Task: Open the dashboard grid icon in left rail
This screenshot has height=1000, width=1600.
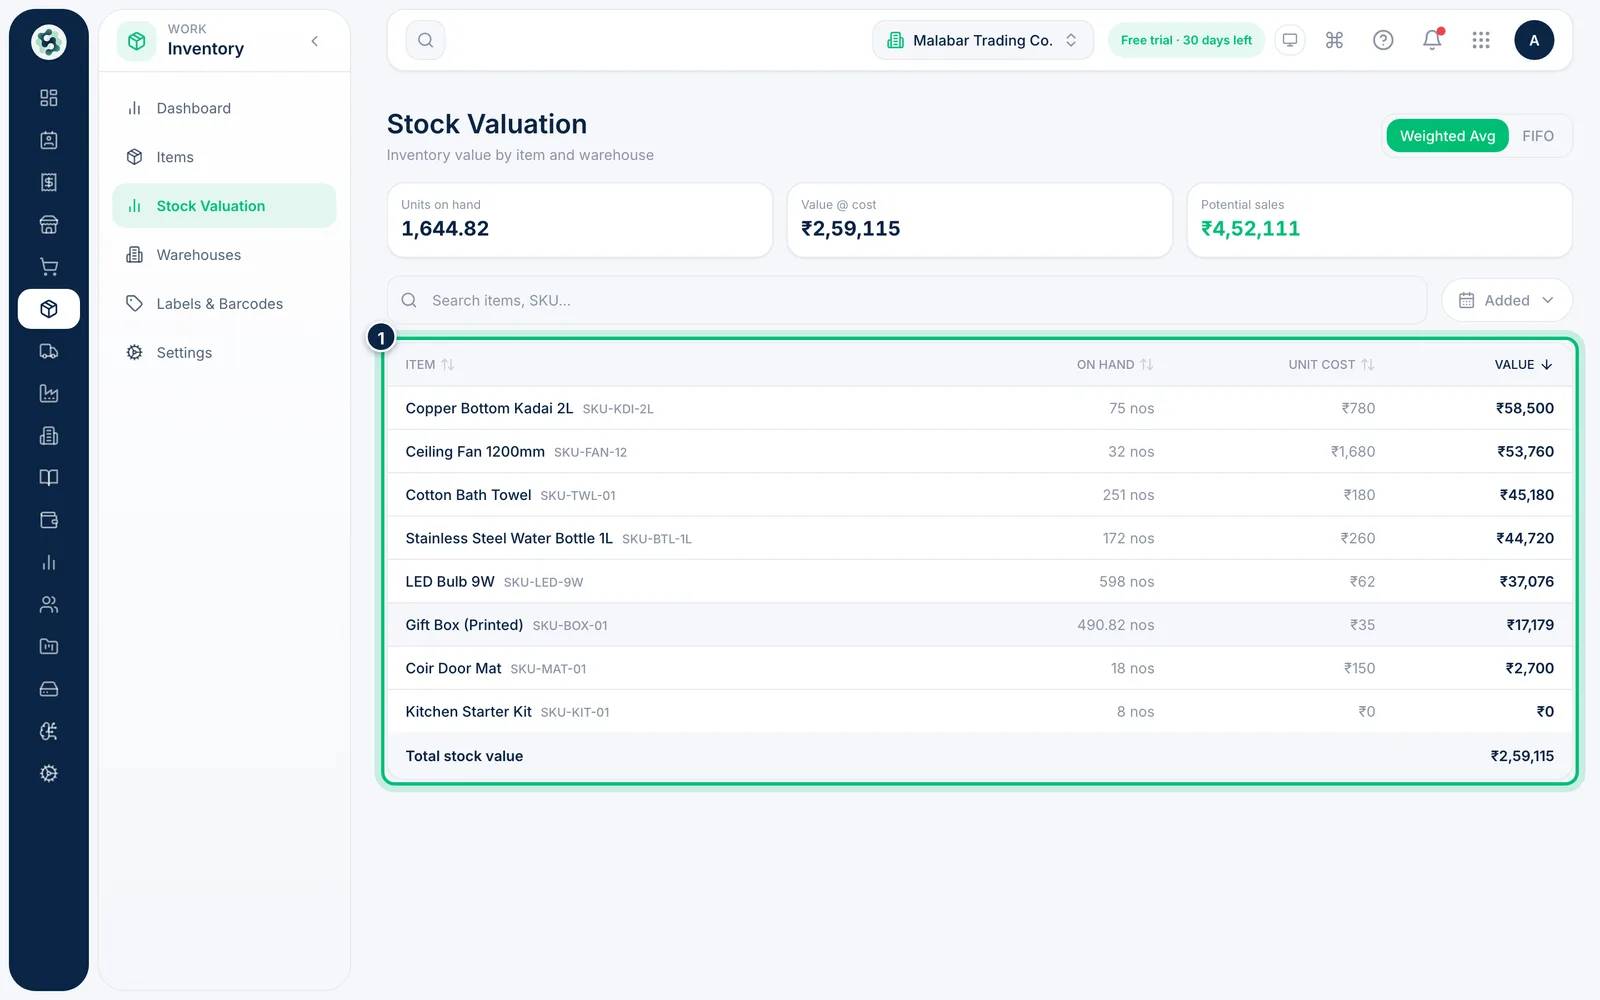Action: coord(48,98)
